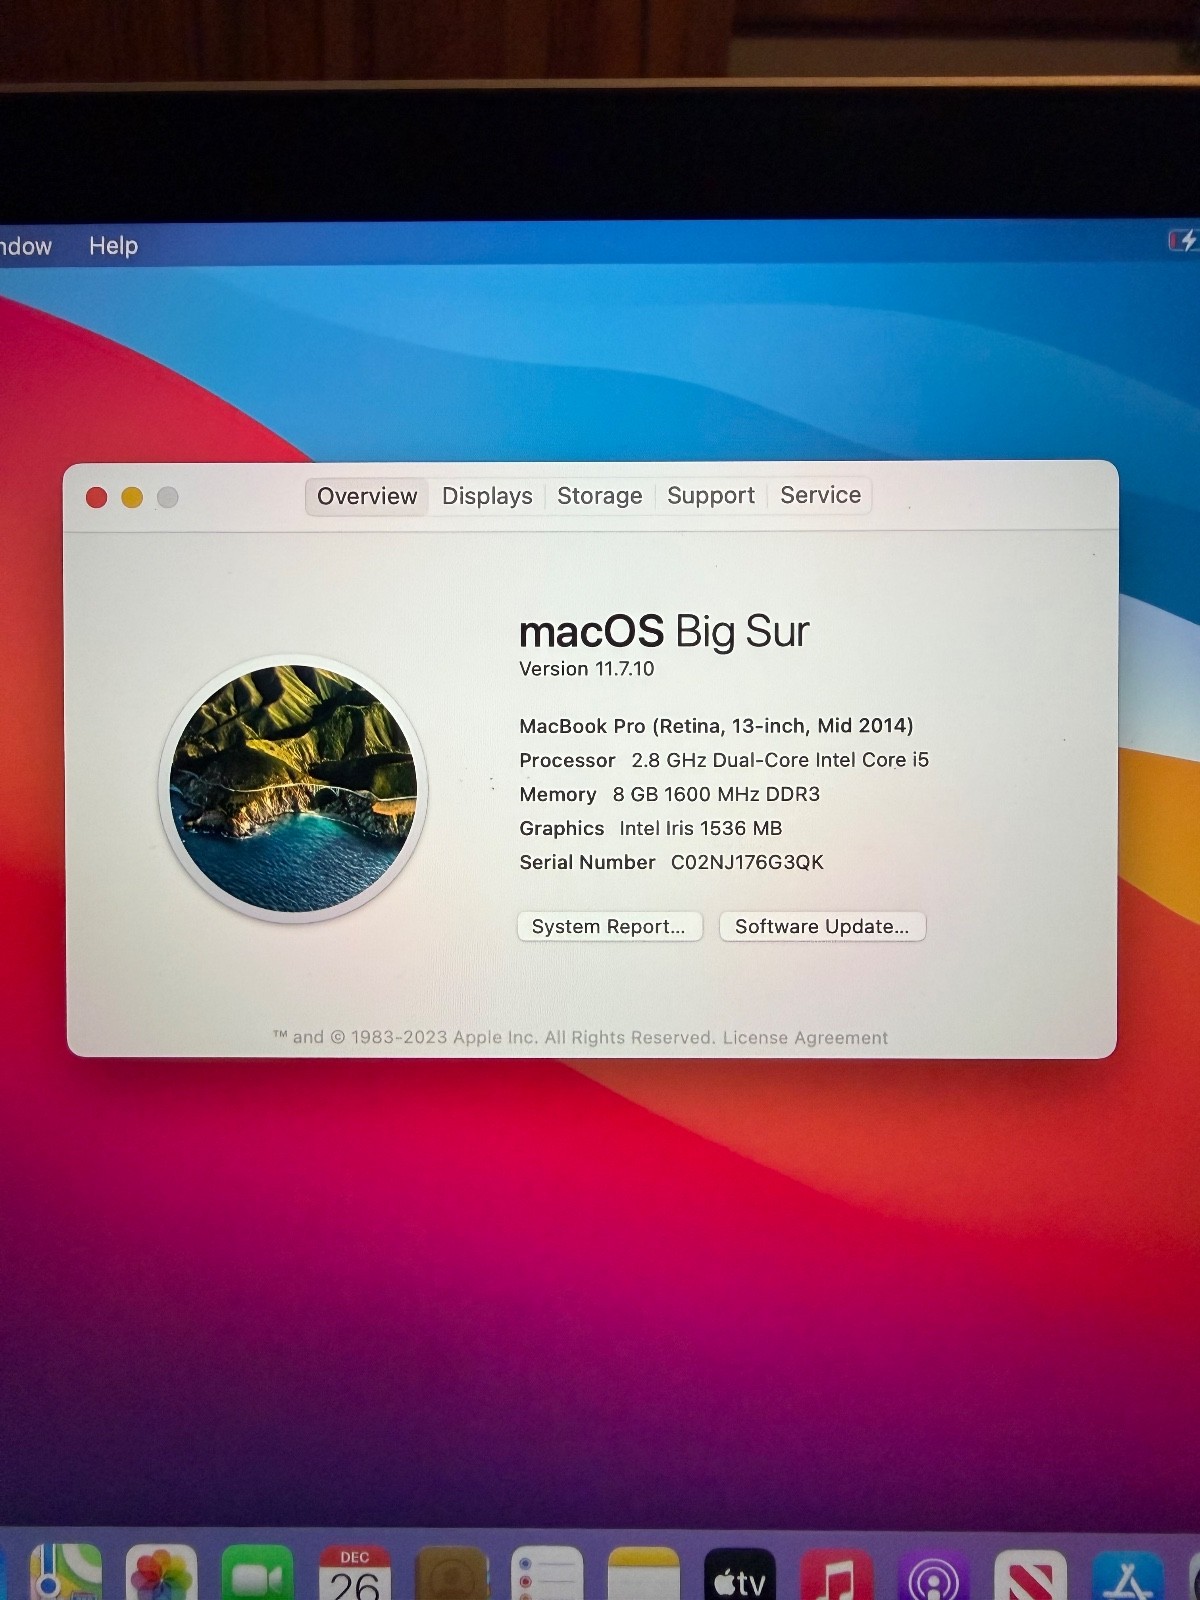The image size is (1200, 1600).
Task: Open Contacts from the Dock
Action: pos(451,1573)
